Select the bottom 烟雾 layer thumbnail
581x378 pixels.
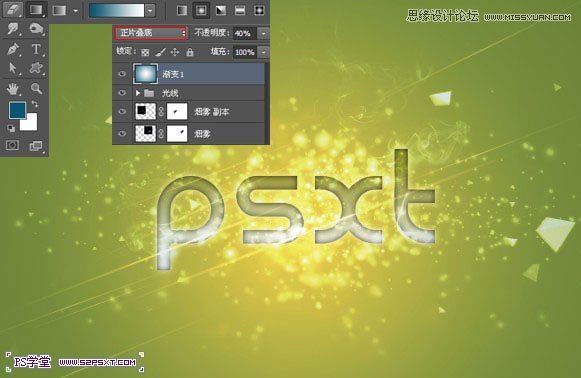146,133
